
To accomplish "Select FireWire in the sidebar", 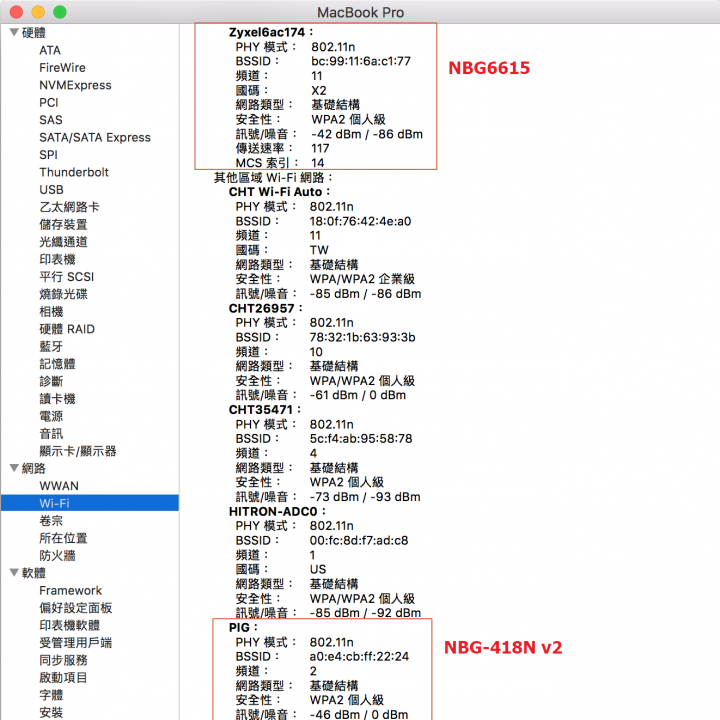I will point(62,68).
